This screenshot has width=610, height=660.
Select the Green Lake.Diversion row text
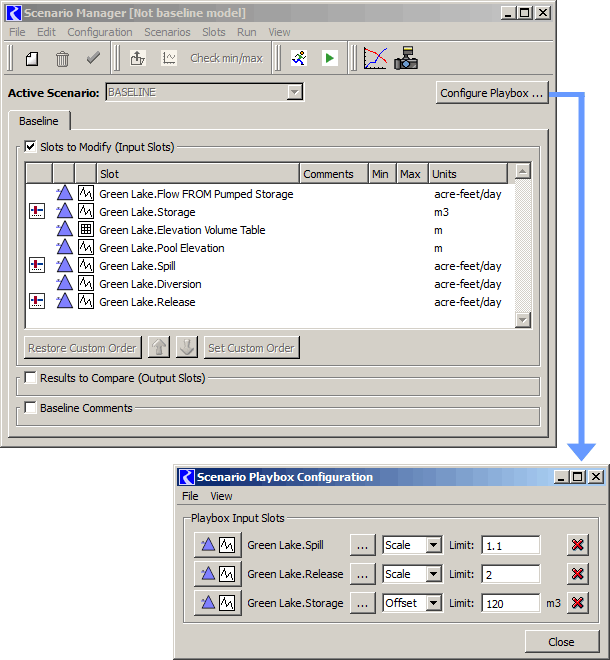tap(150, 283)
